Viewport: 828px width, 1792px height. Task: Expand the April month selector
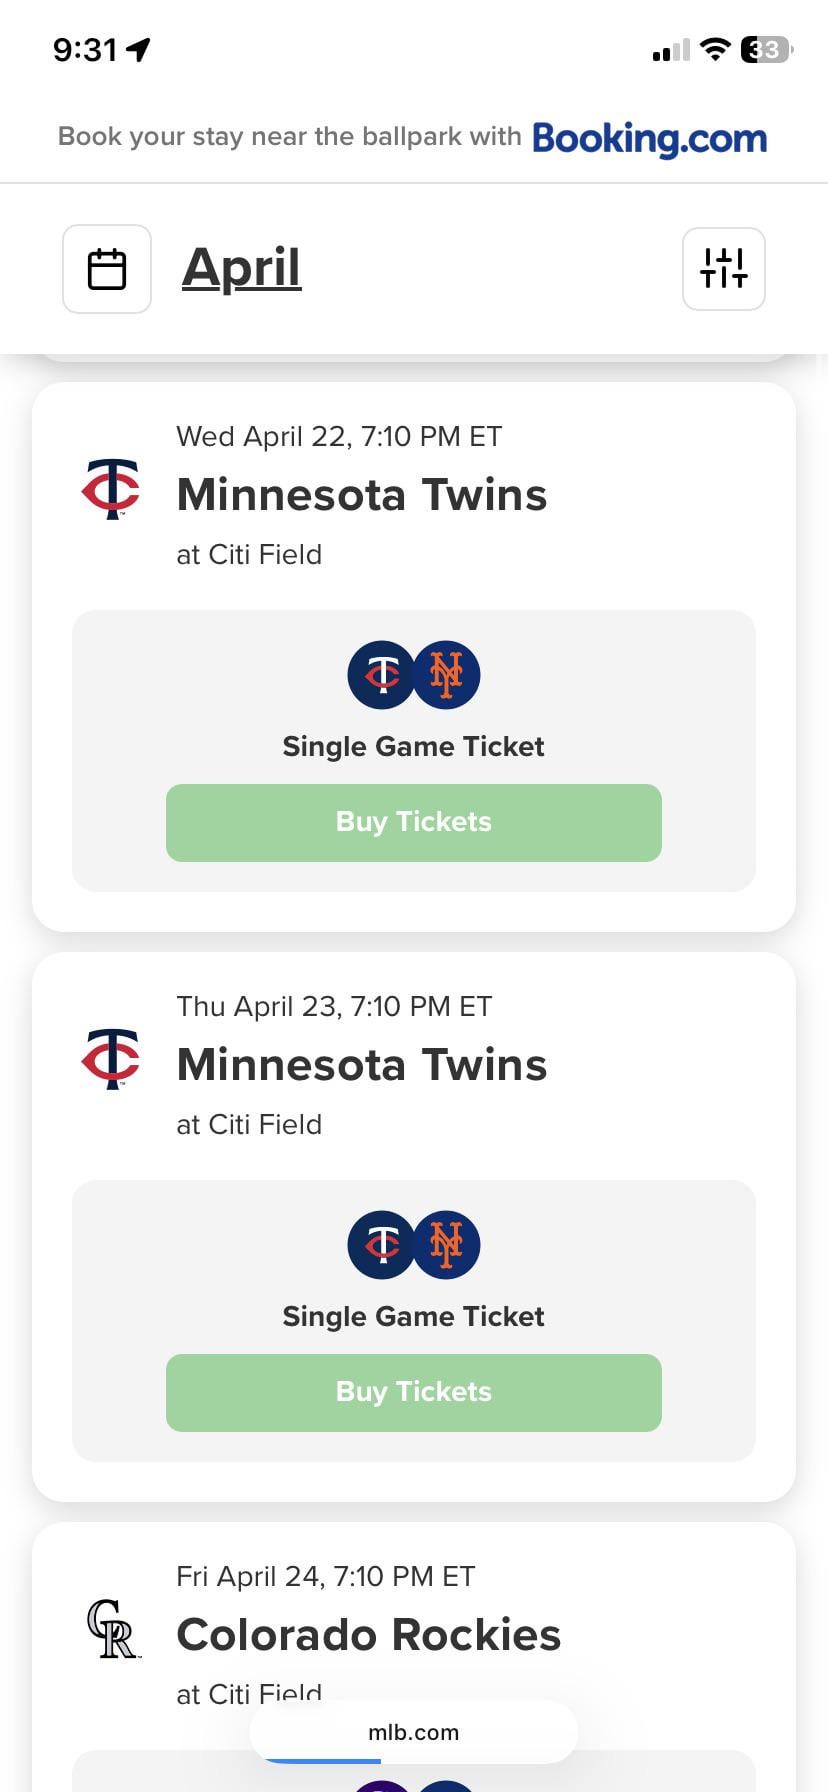point(241,268)
